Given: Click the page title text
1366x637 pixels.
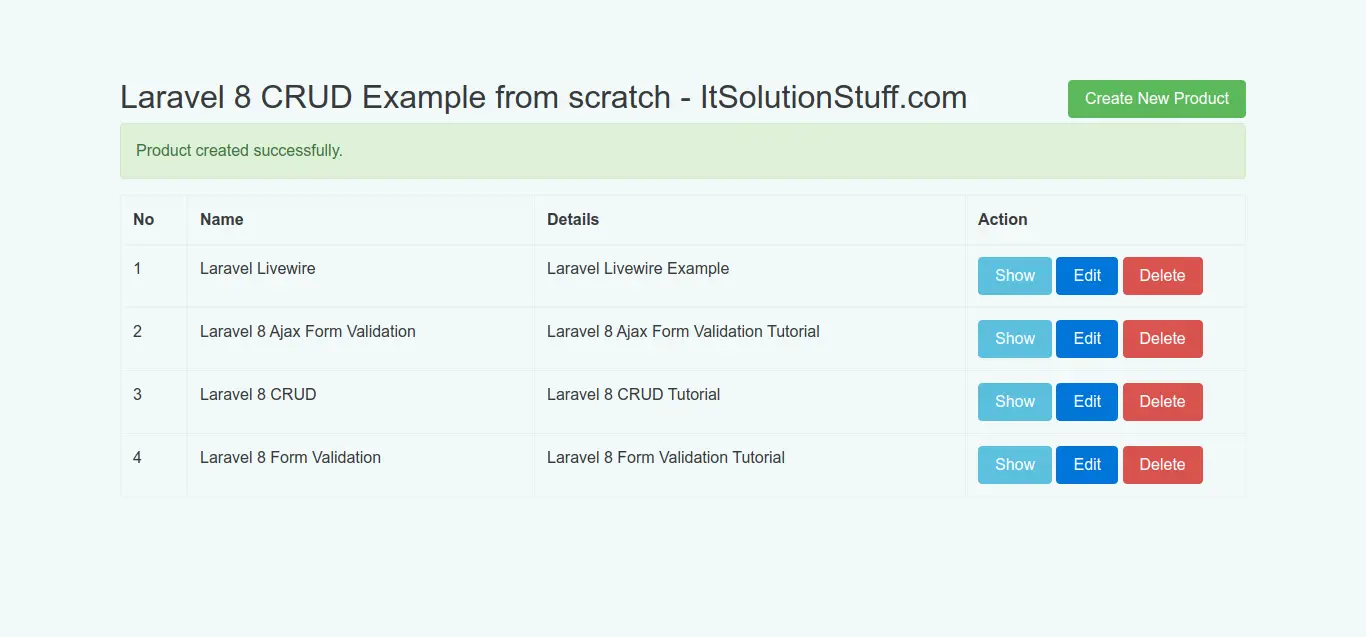Looking at the screenshot, I should click(x=543, y=97).
